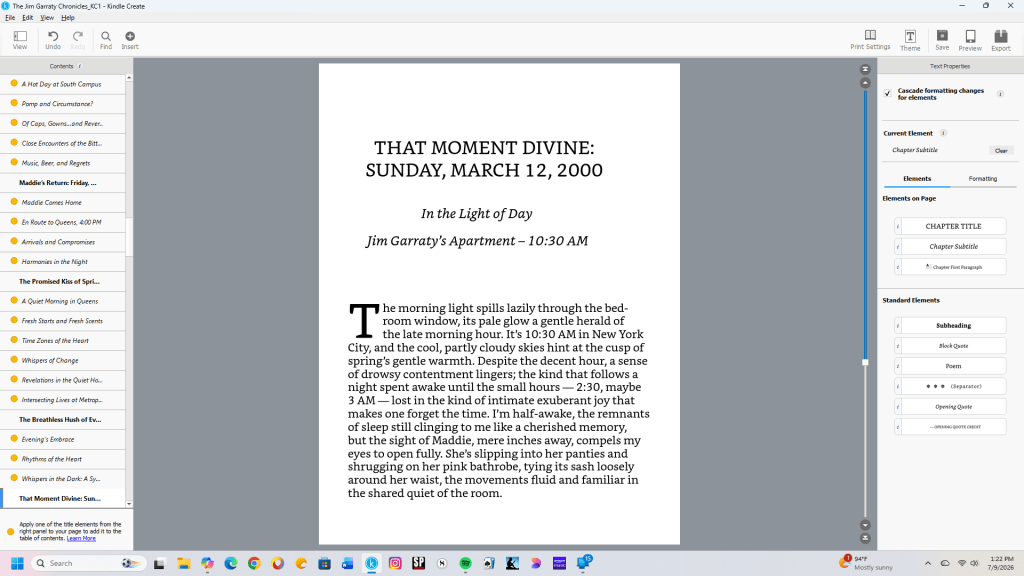Switch to the Formatting tab
Screen dimensions: 1024x576
[982, 179]
